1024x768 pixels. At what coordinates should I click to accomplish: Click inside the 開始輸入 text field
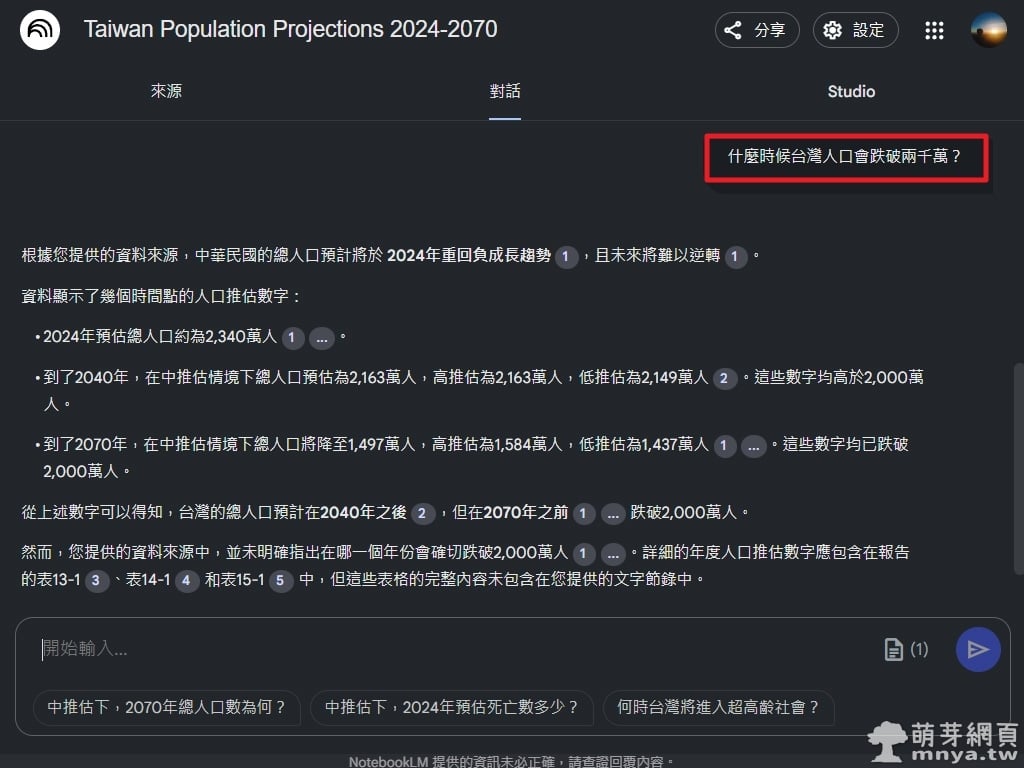[x=450, y=649]
